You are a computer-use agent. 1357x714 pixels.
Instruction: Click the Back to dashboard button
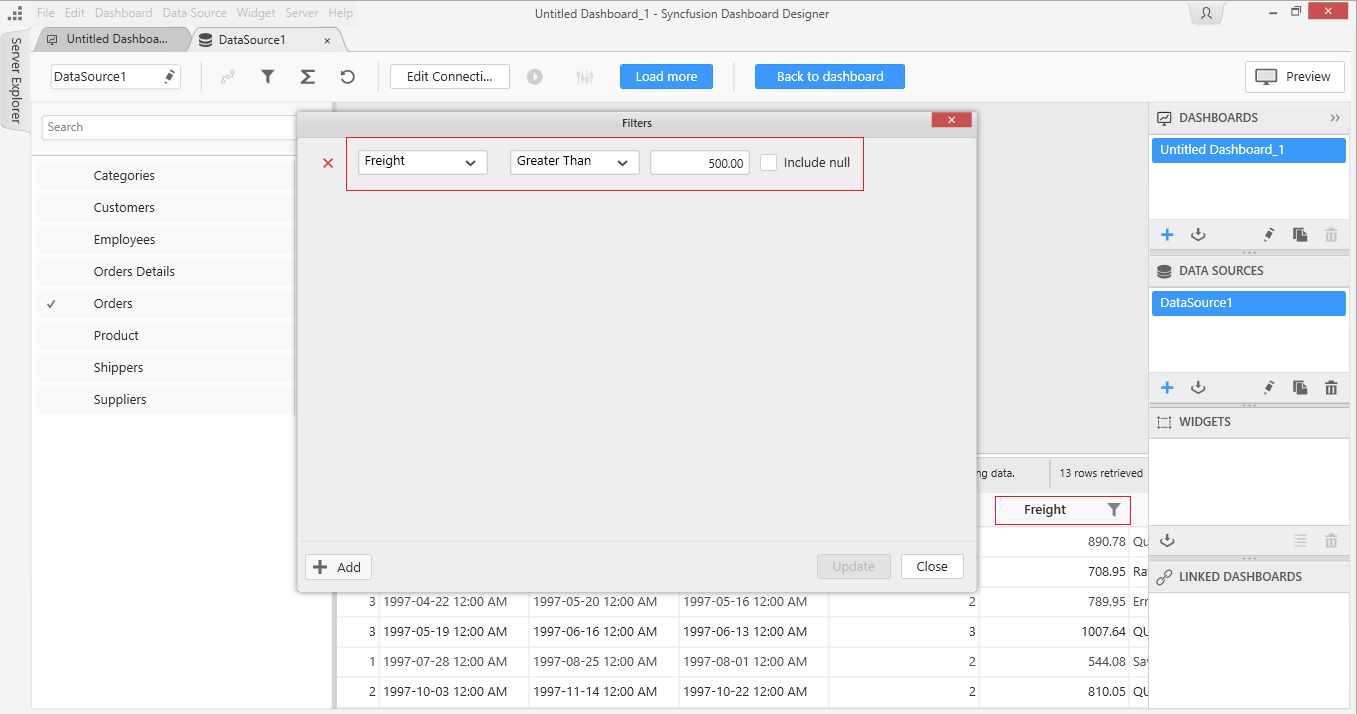pyautogui.click(x=830, y=77)
